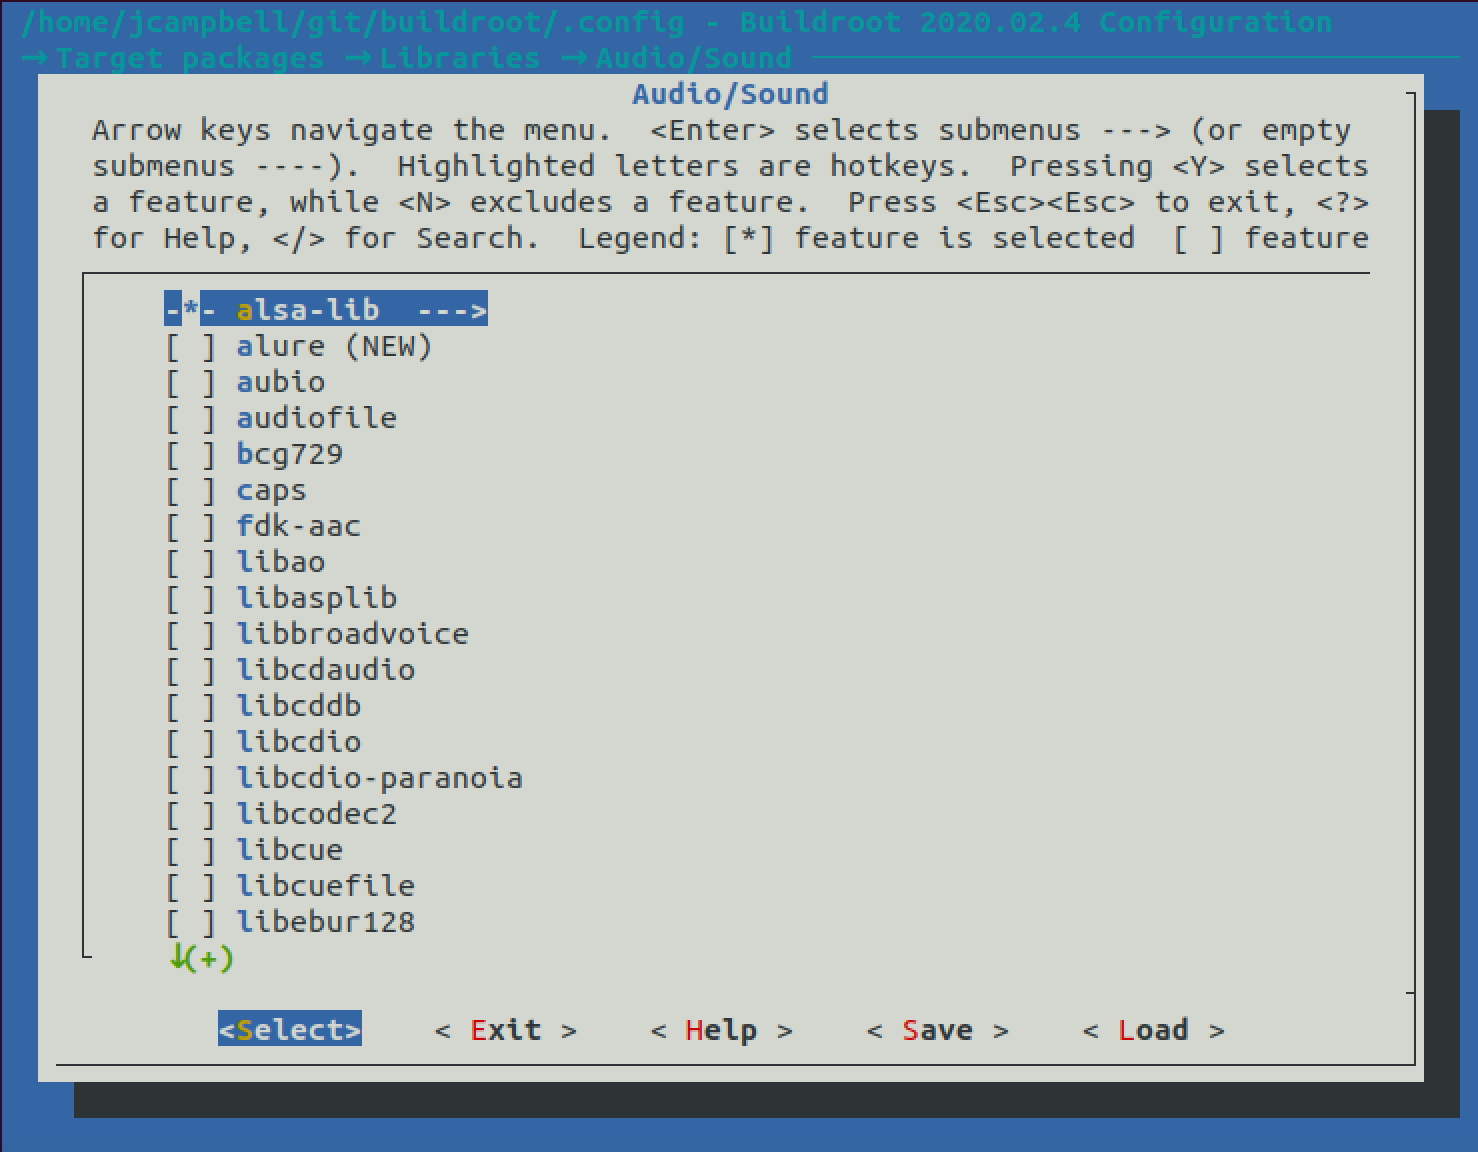Toggle the alure (NEW) checkbox
Image resolution: width=1478 pixels, height=1152 pixels.
click(190, 347)
